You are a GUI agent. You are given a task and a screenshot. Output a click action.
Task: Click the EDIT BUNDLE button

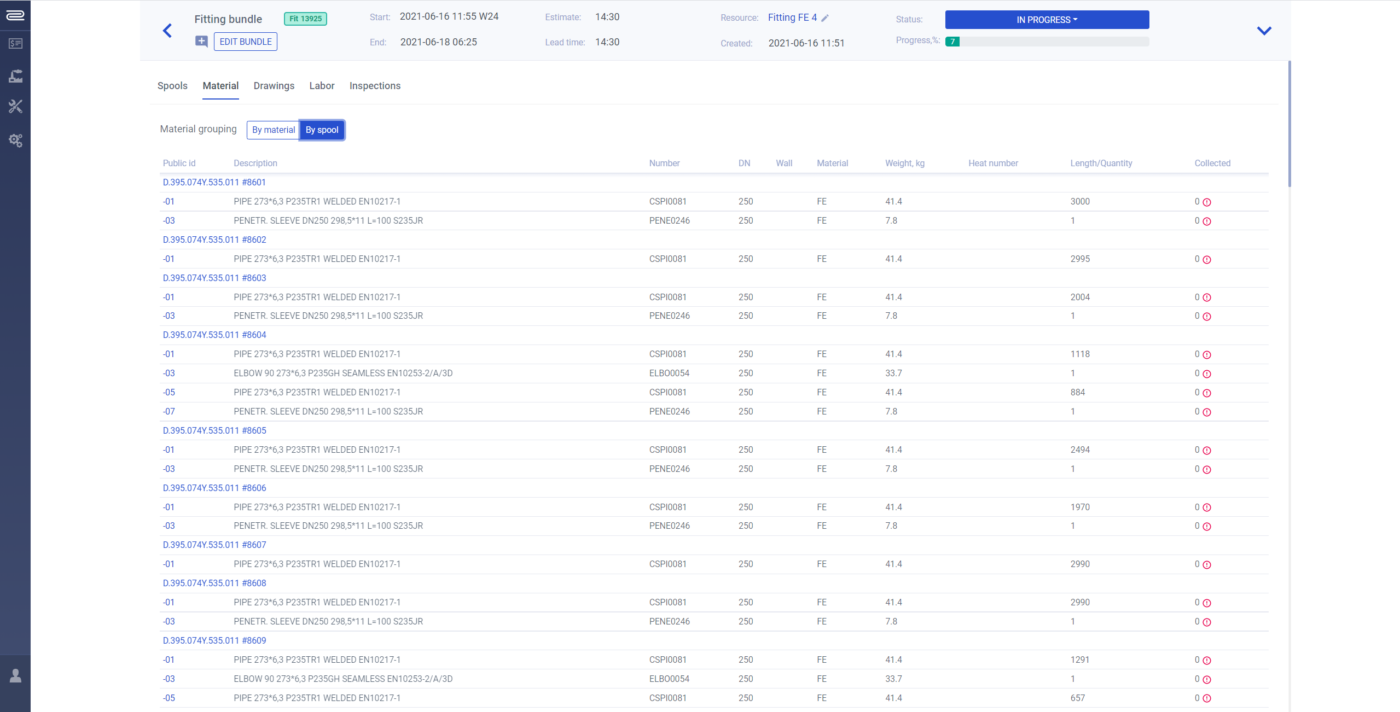(x=245, y=42)
